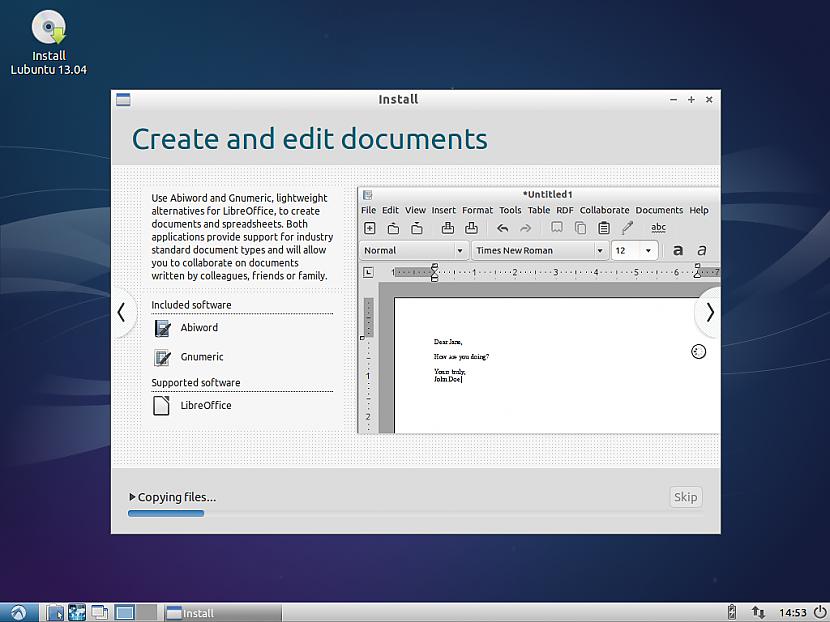Click the bold 'a' formatting icon
This screenshot has height=622, width=830.
click(x=678, y=250)
